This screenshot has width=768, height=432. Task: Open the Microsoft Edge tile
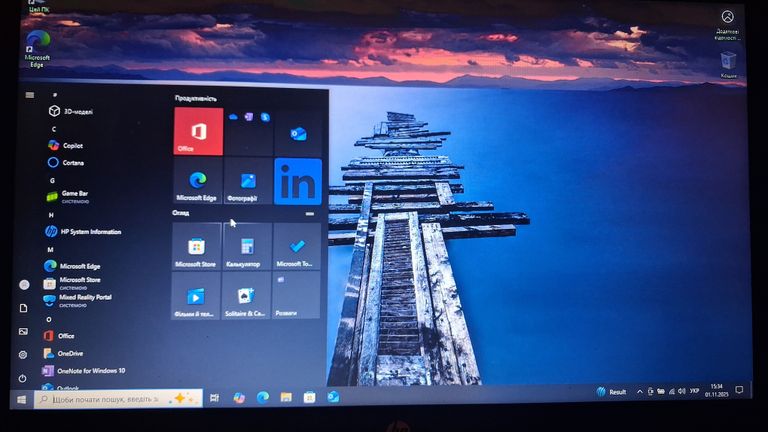(197, 182)
